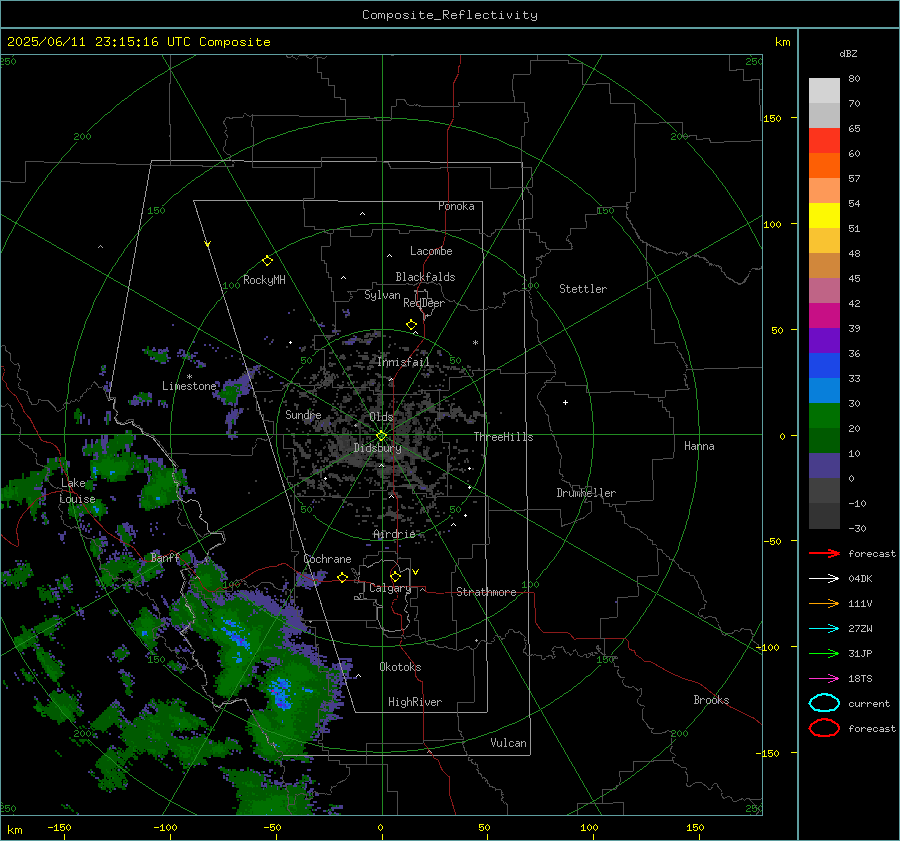
Task: Click the Ponoka city label
Action: [456, 206]
